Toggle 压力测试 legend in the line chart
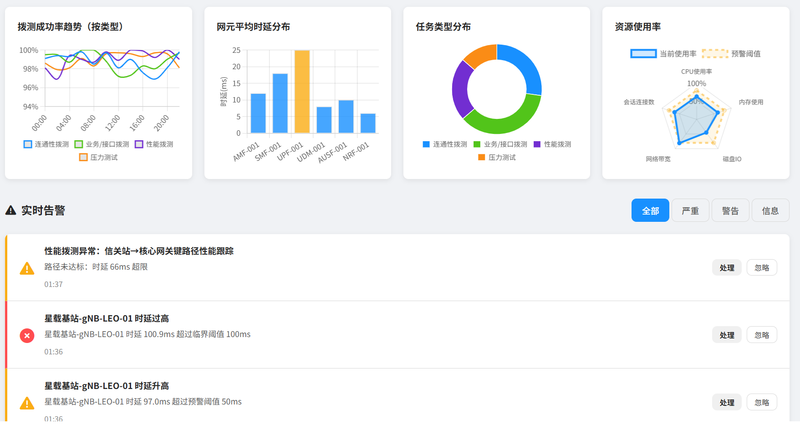Viewport: 800px width, 440px height. tap(98, 157)
